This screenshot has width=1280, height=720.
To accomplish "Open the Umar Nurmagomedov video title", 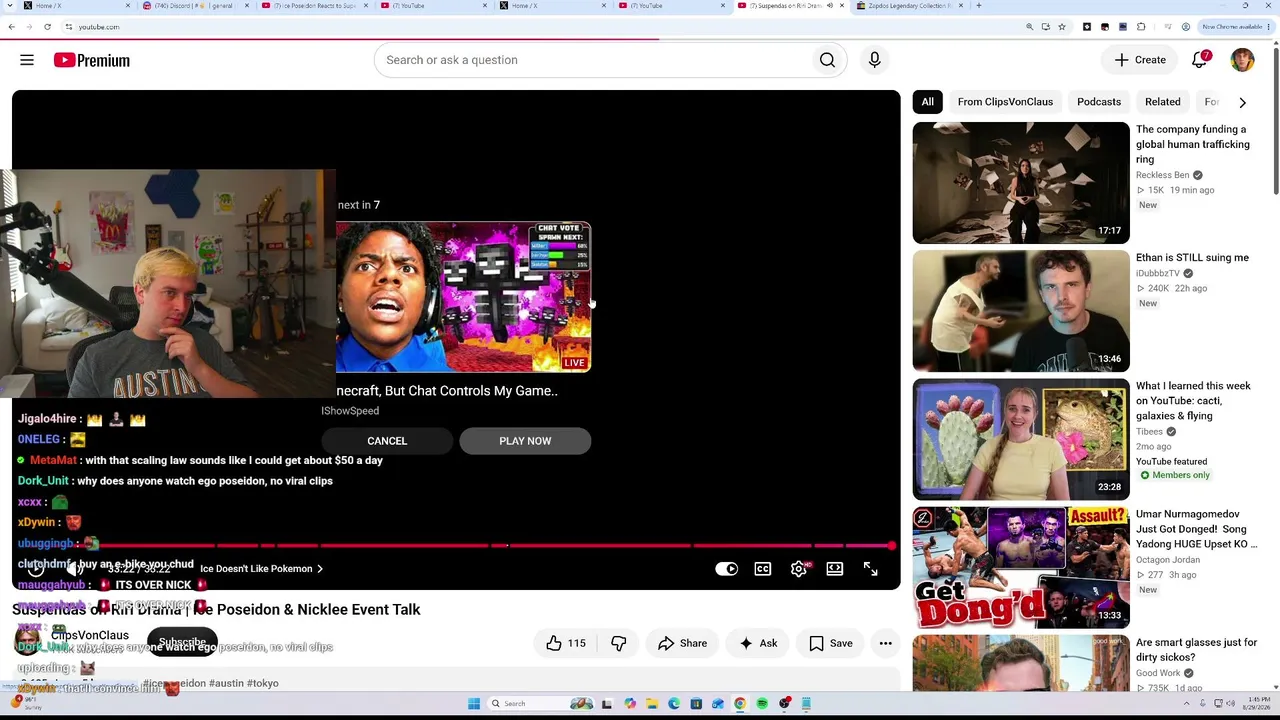I will [1196, 529].
